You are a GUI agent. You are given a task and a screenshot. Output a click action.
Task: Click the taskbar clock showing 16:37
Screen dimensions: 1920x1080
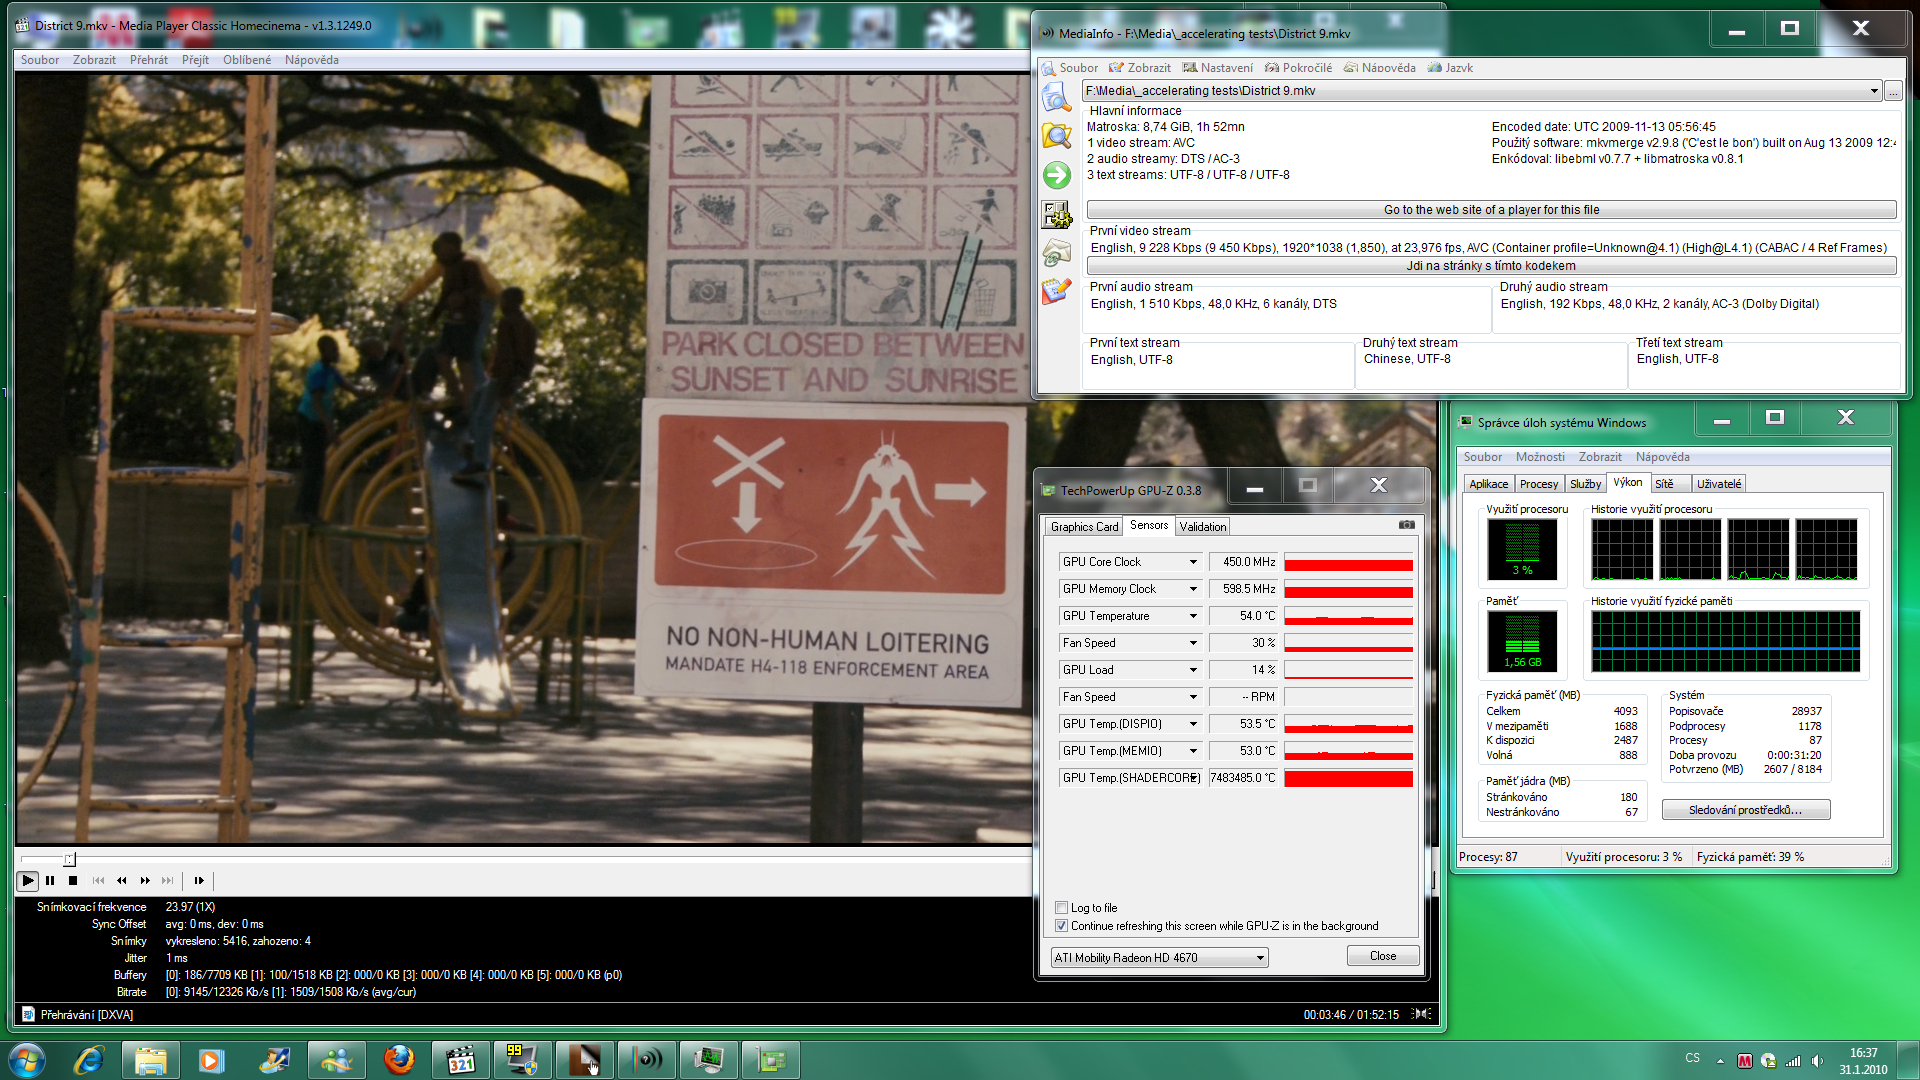coord(1863,1061)
